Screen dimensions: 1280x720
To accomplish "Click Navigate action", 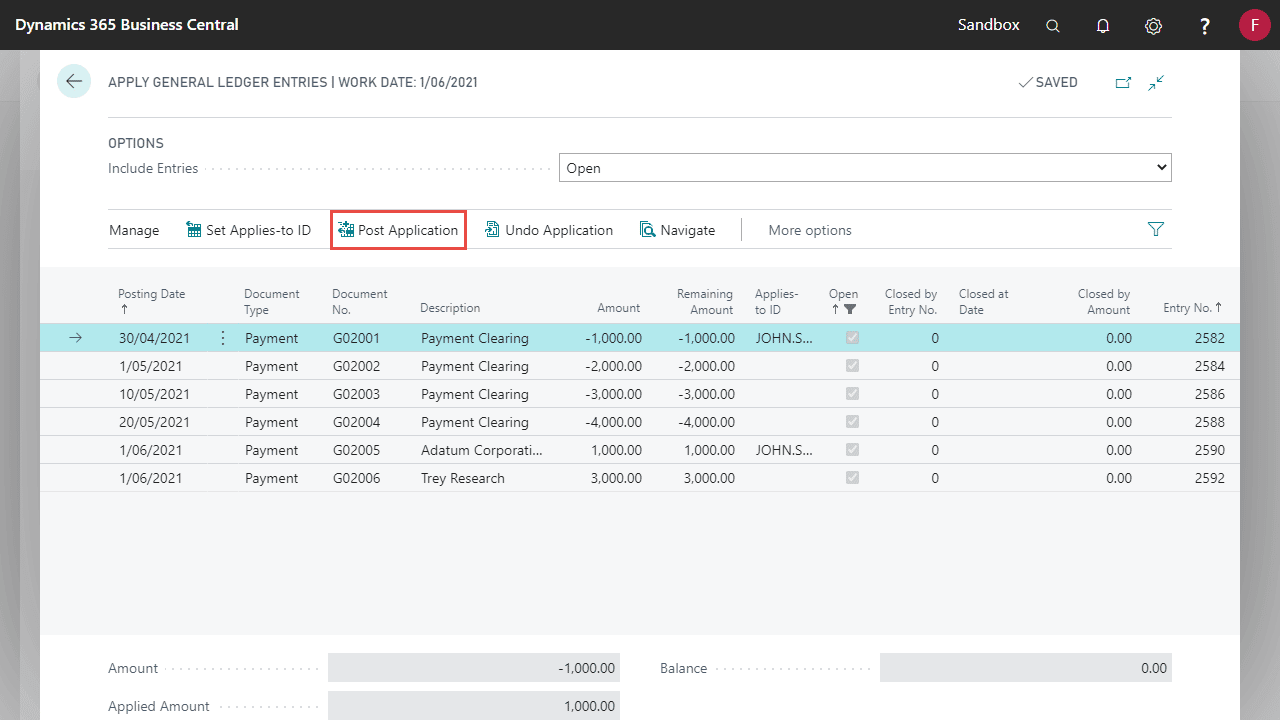I will point(678,230).
